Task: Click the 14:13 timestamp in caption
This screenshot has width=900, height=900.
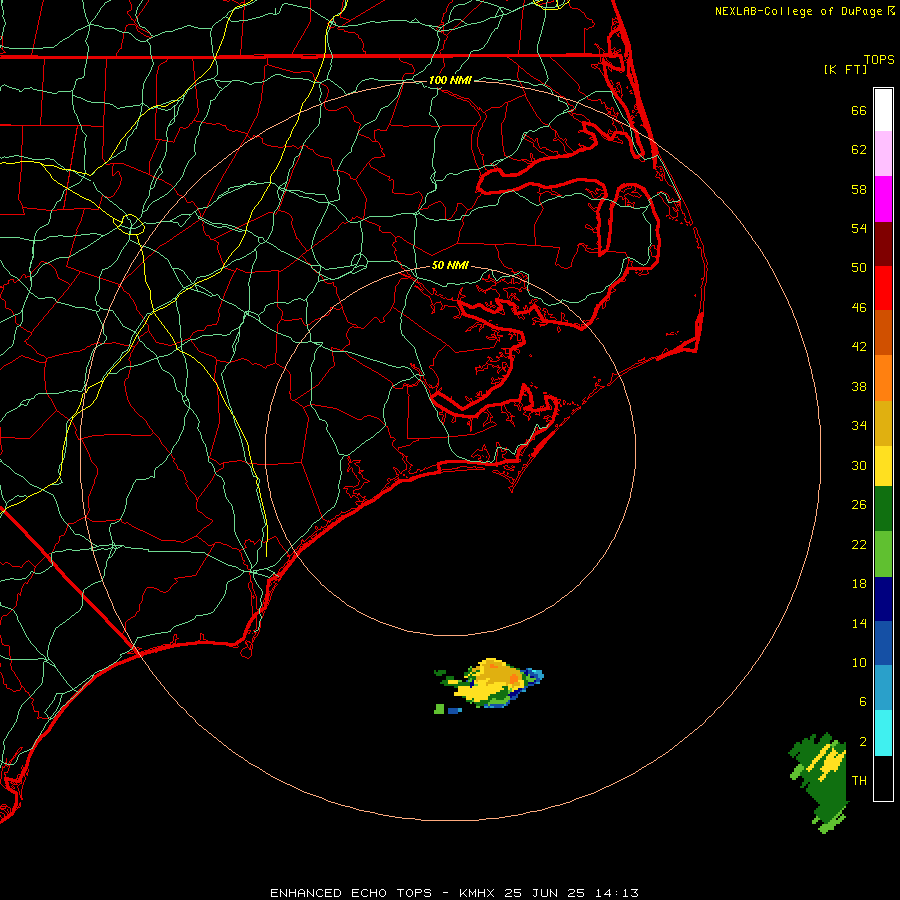Action: (x=616, y=893)
